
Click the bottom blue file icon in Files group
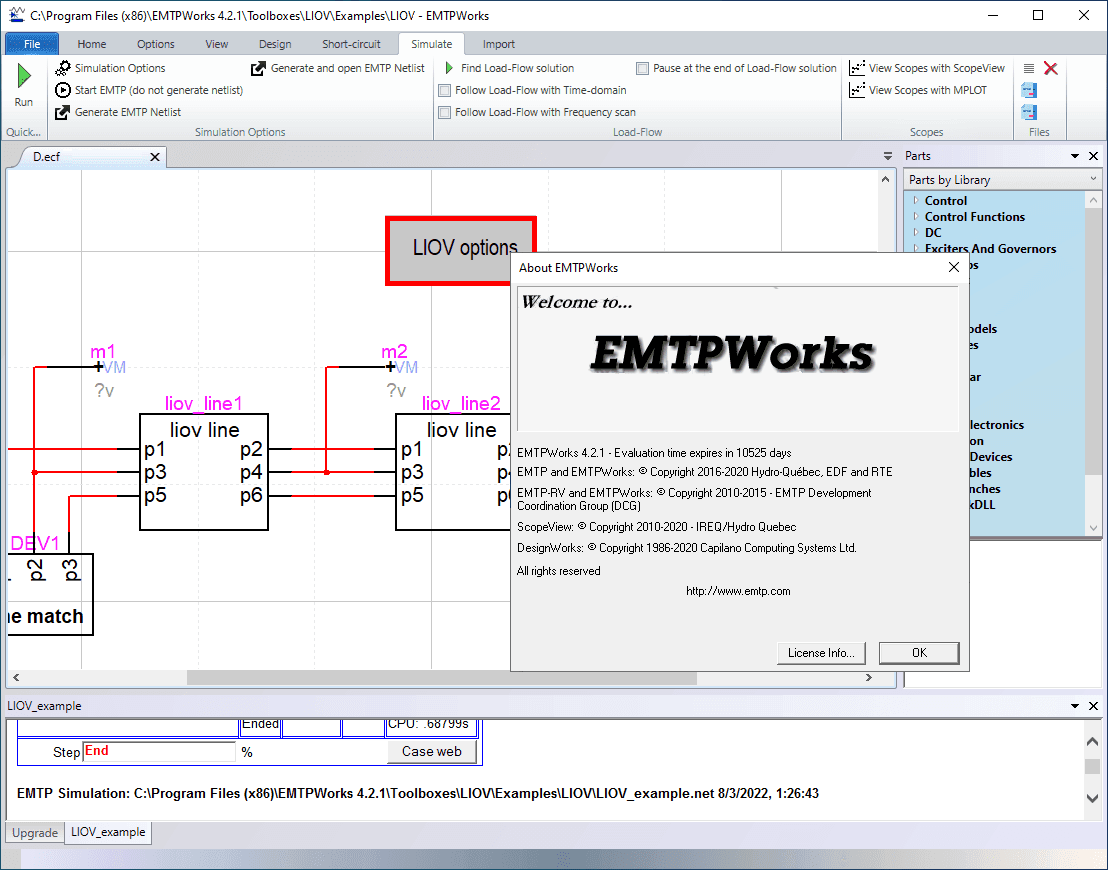click(x=1029, y=112)
